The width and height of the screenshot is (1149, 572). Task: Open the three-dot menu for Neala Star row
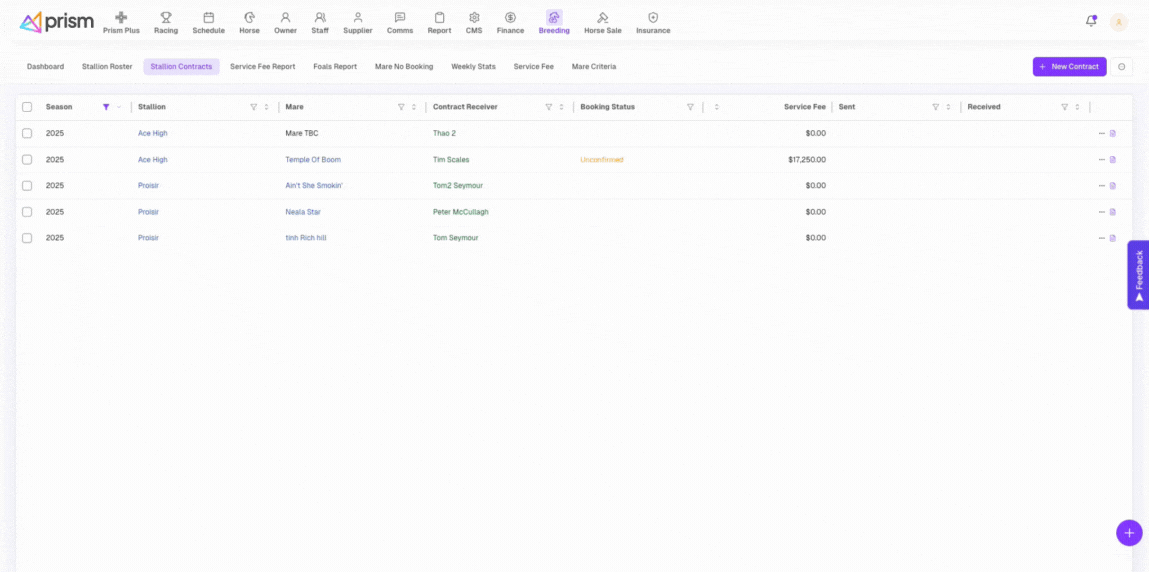1101,212
